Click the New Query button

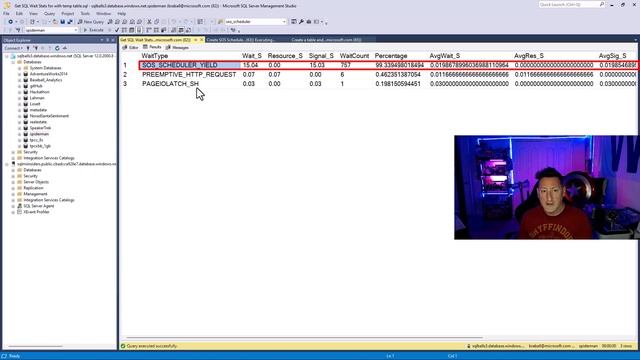[90, 22]
